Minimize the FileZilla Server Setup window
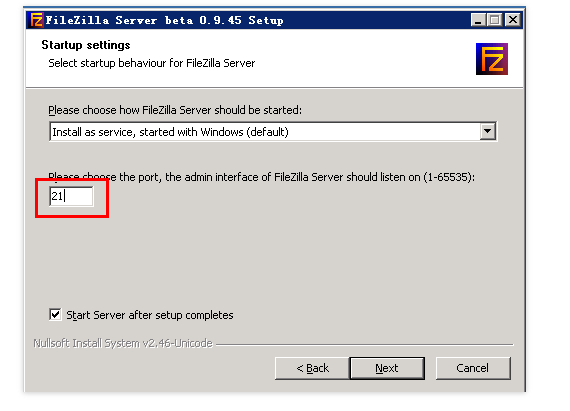Image resolution: width=570 pixels, height=411 pixels. click(478, 20)
